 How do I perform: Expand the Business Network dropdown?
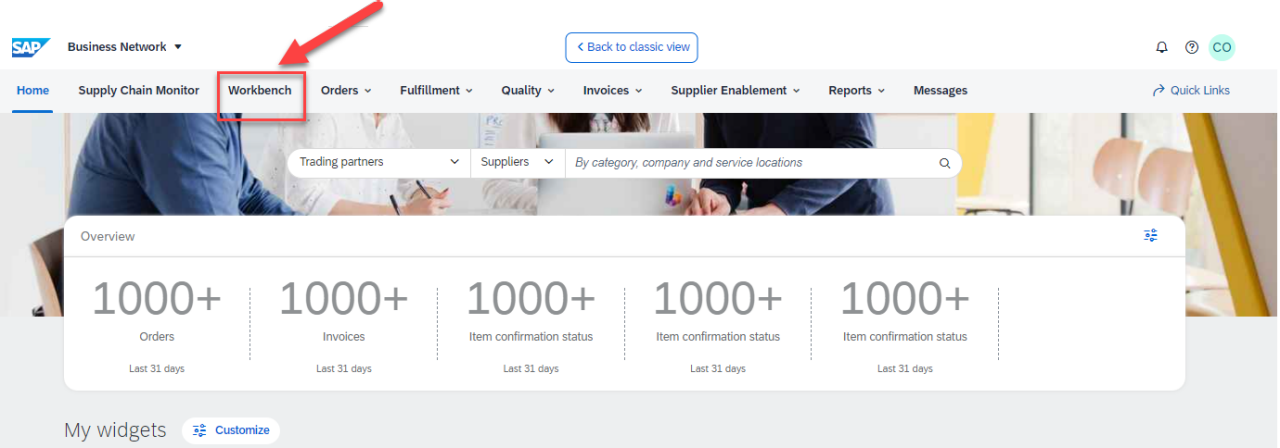click(125, 47)
